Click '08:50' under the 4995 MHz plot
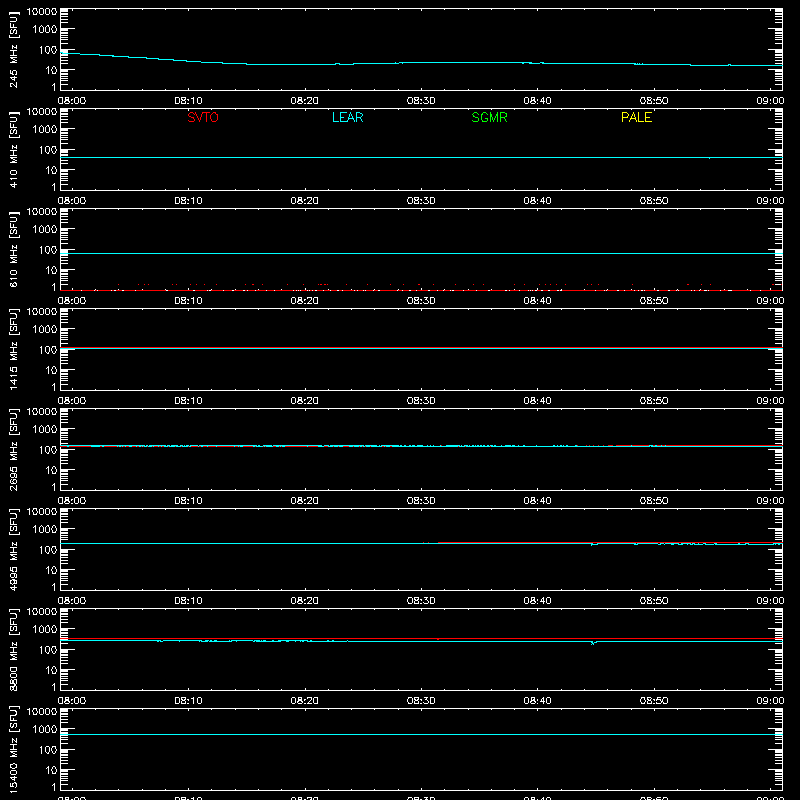This screenshot has height=800, width=800. coord(654,601)
